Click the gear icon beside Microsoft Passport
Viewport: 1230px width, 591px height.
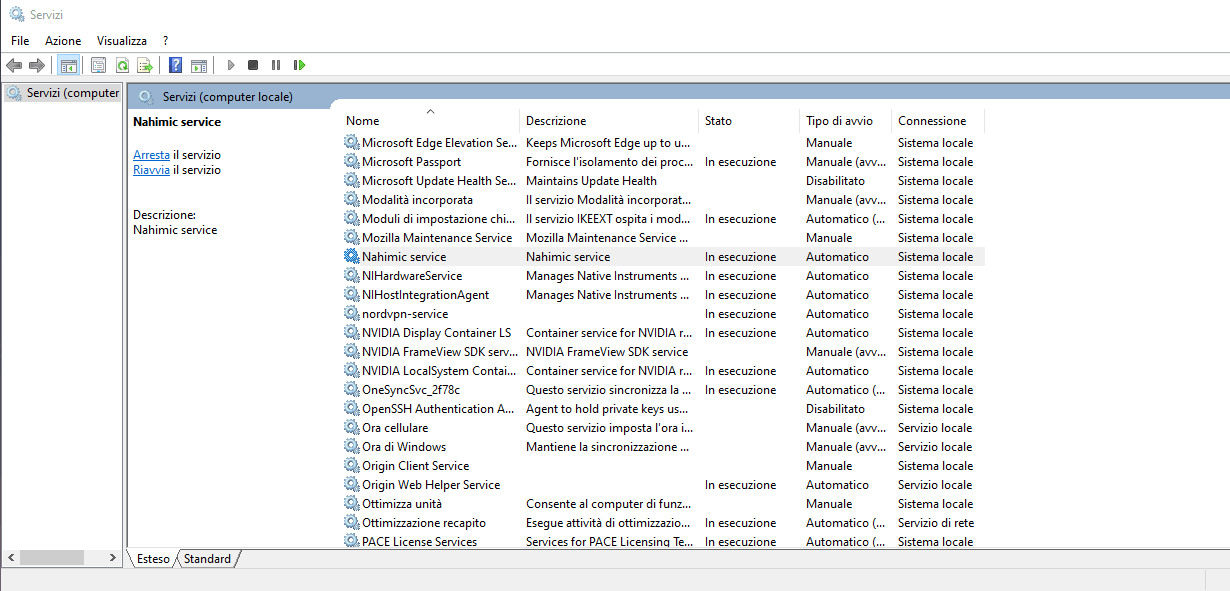point(352,162)
